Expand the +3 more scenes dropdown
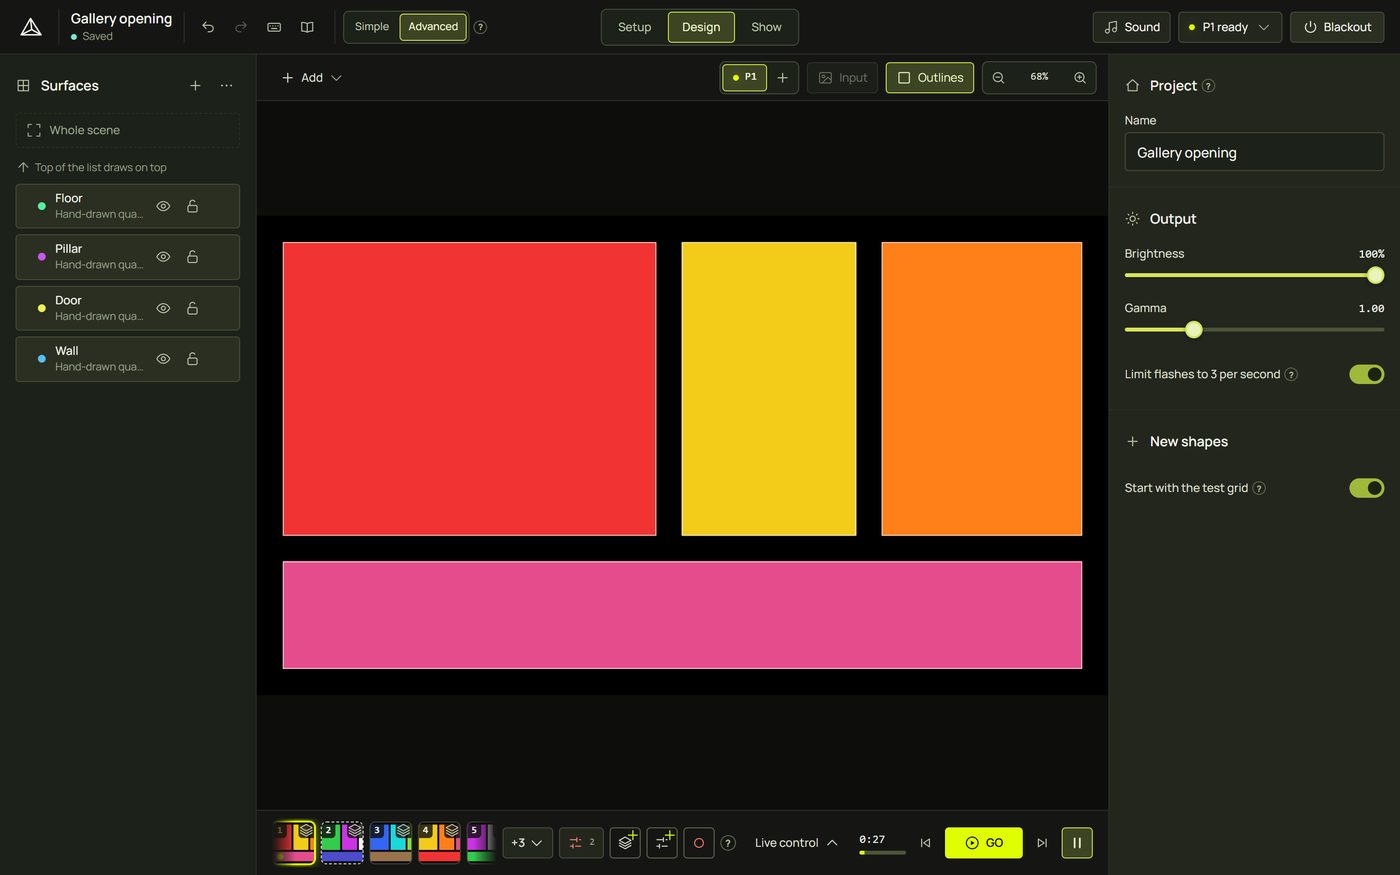Screen dimensions: 1400x875 point(527,843)
